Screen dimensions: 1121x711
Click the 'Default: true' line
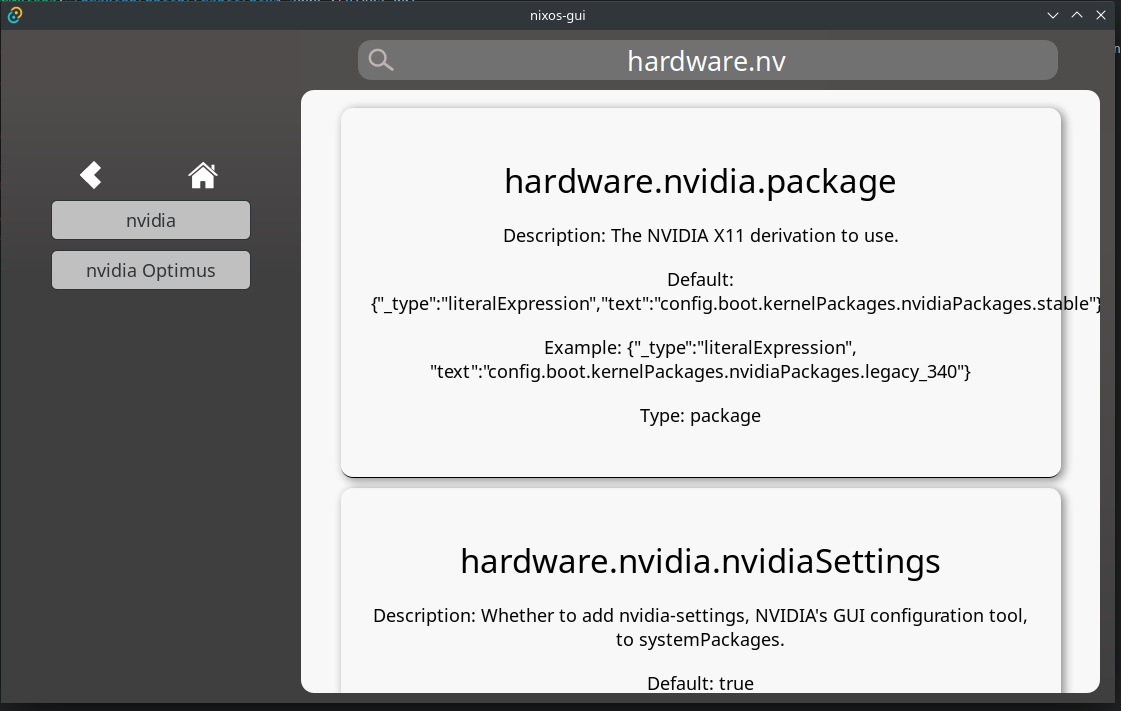click(700, 683)
